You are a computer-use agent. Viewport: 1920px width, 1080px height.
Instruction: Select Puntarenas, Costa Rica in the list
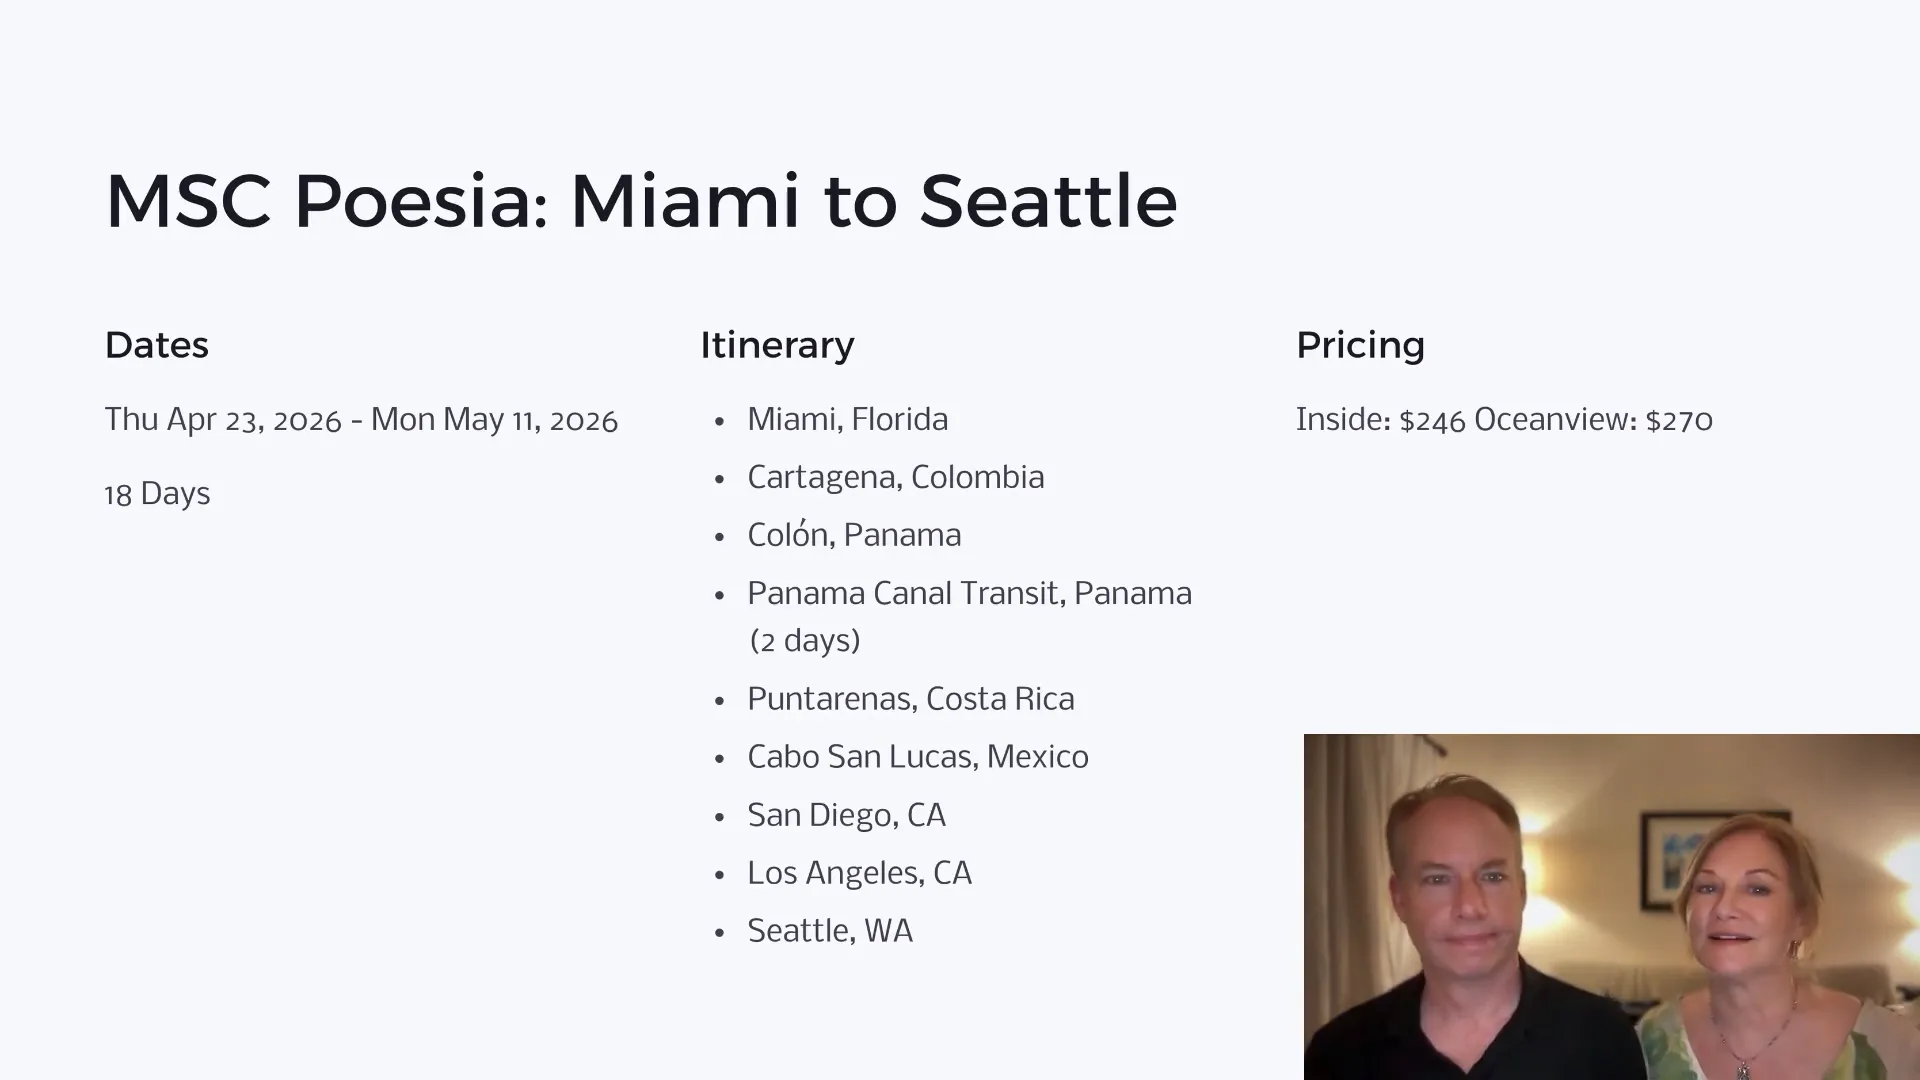pyautogui.click(x=910, y=699)
